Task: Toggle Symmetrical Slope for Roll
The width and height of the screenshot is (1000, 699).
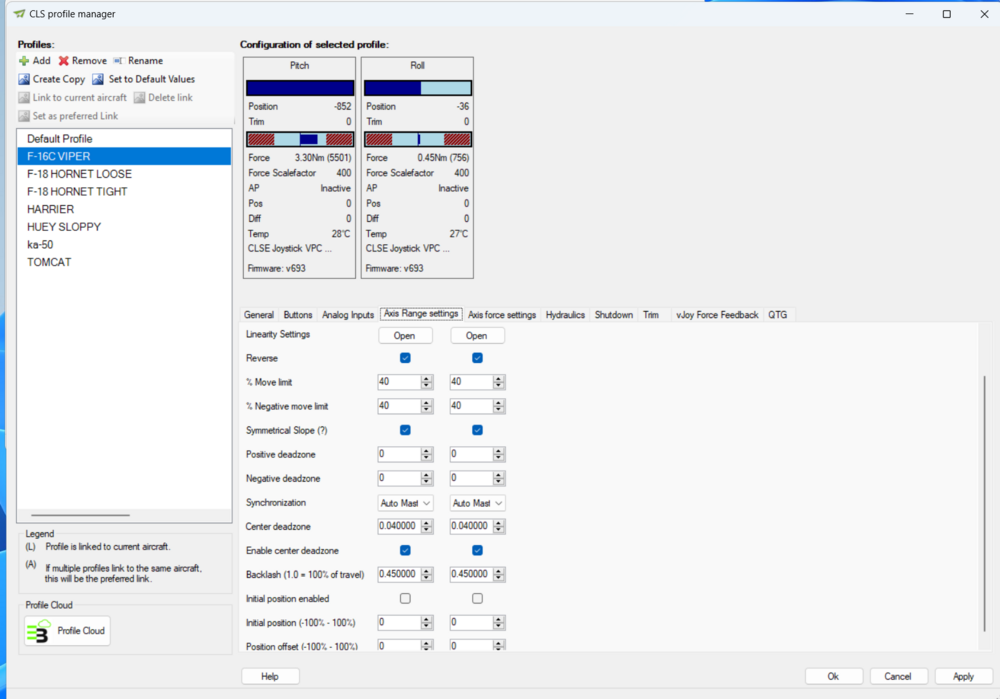Action: [x=477, y=430]
